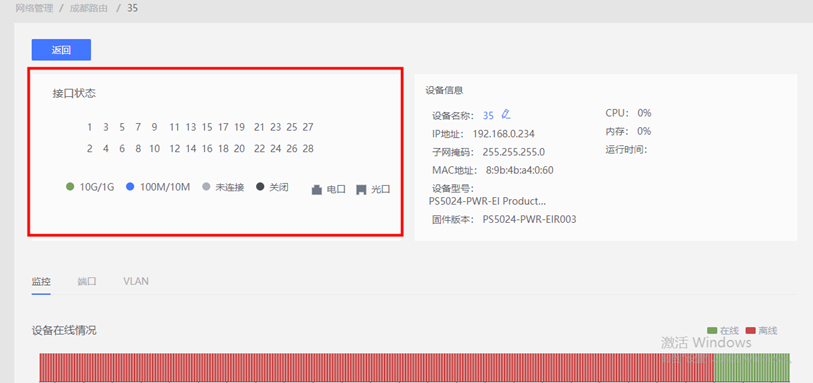Viewport: 813px width, 383px height.
Task: Select port number 20
Action: pos(239,149)
